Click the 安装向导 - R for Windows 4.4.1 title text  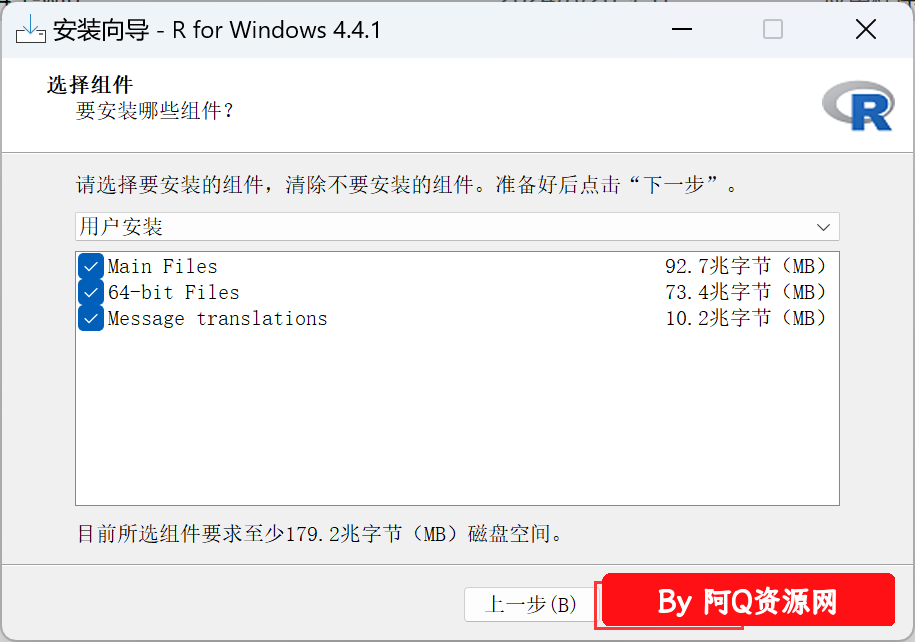[x=216, y=30]
